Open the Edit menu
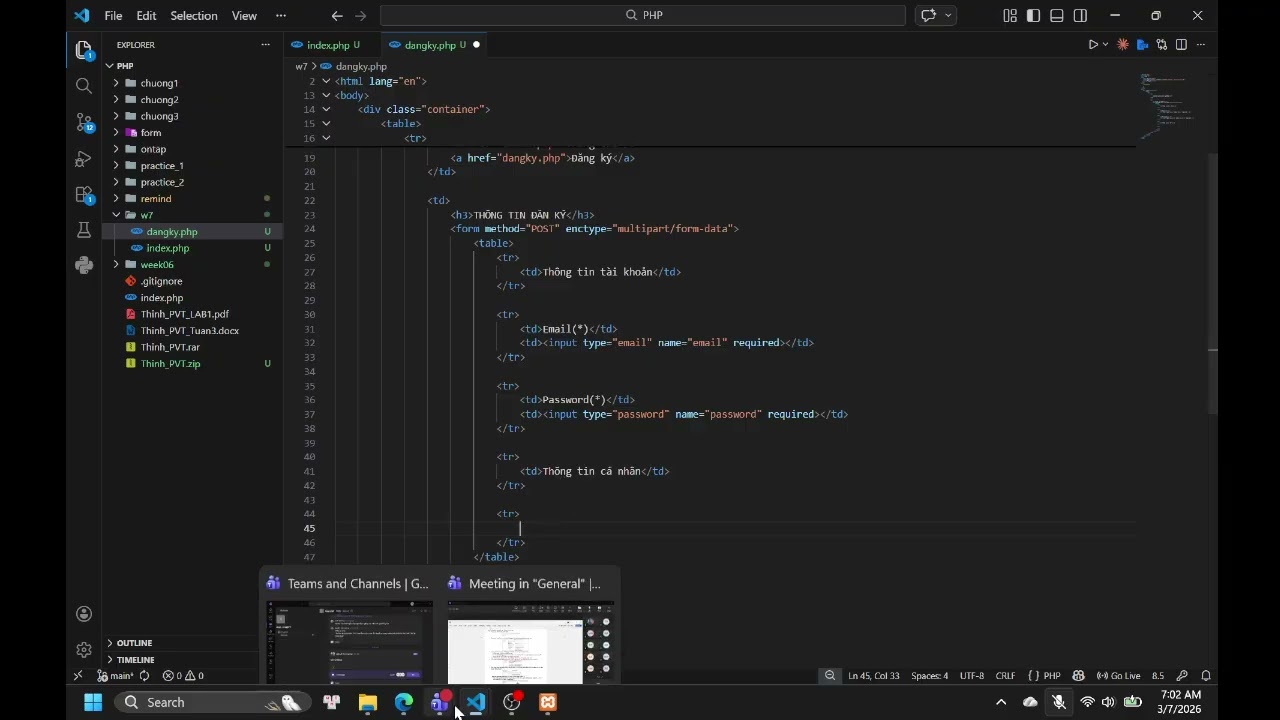 [146, 15]
